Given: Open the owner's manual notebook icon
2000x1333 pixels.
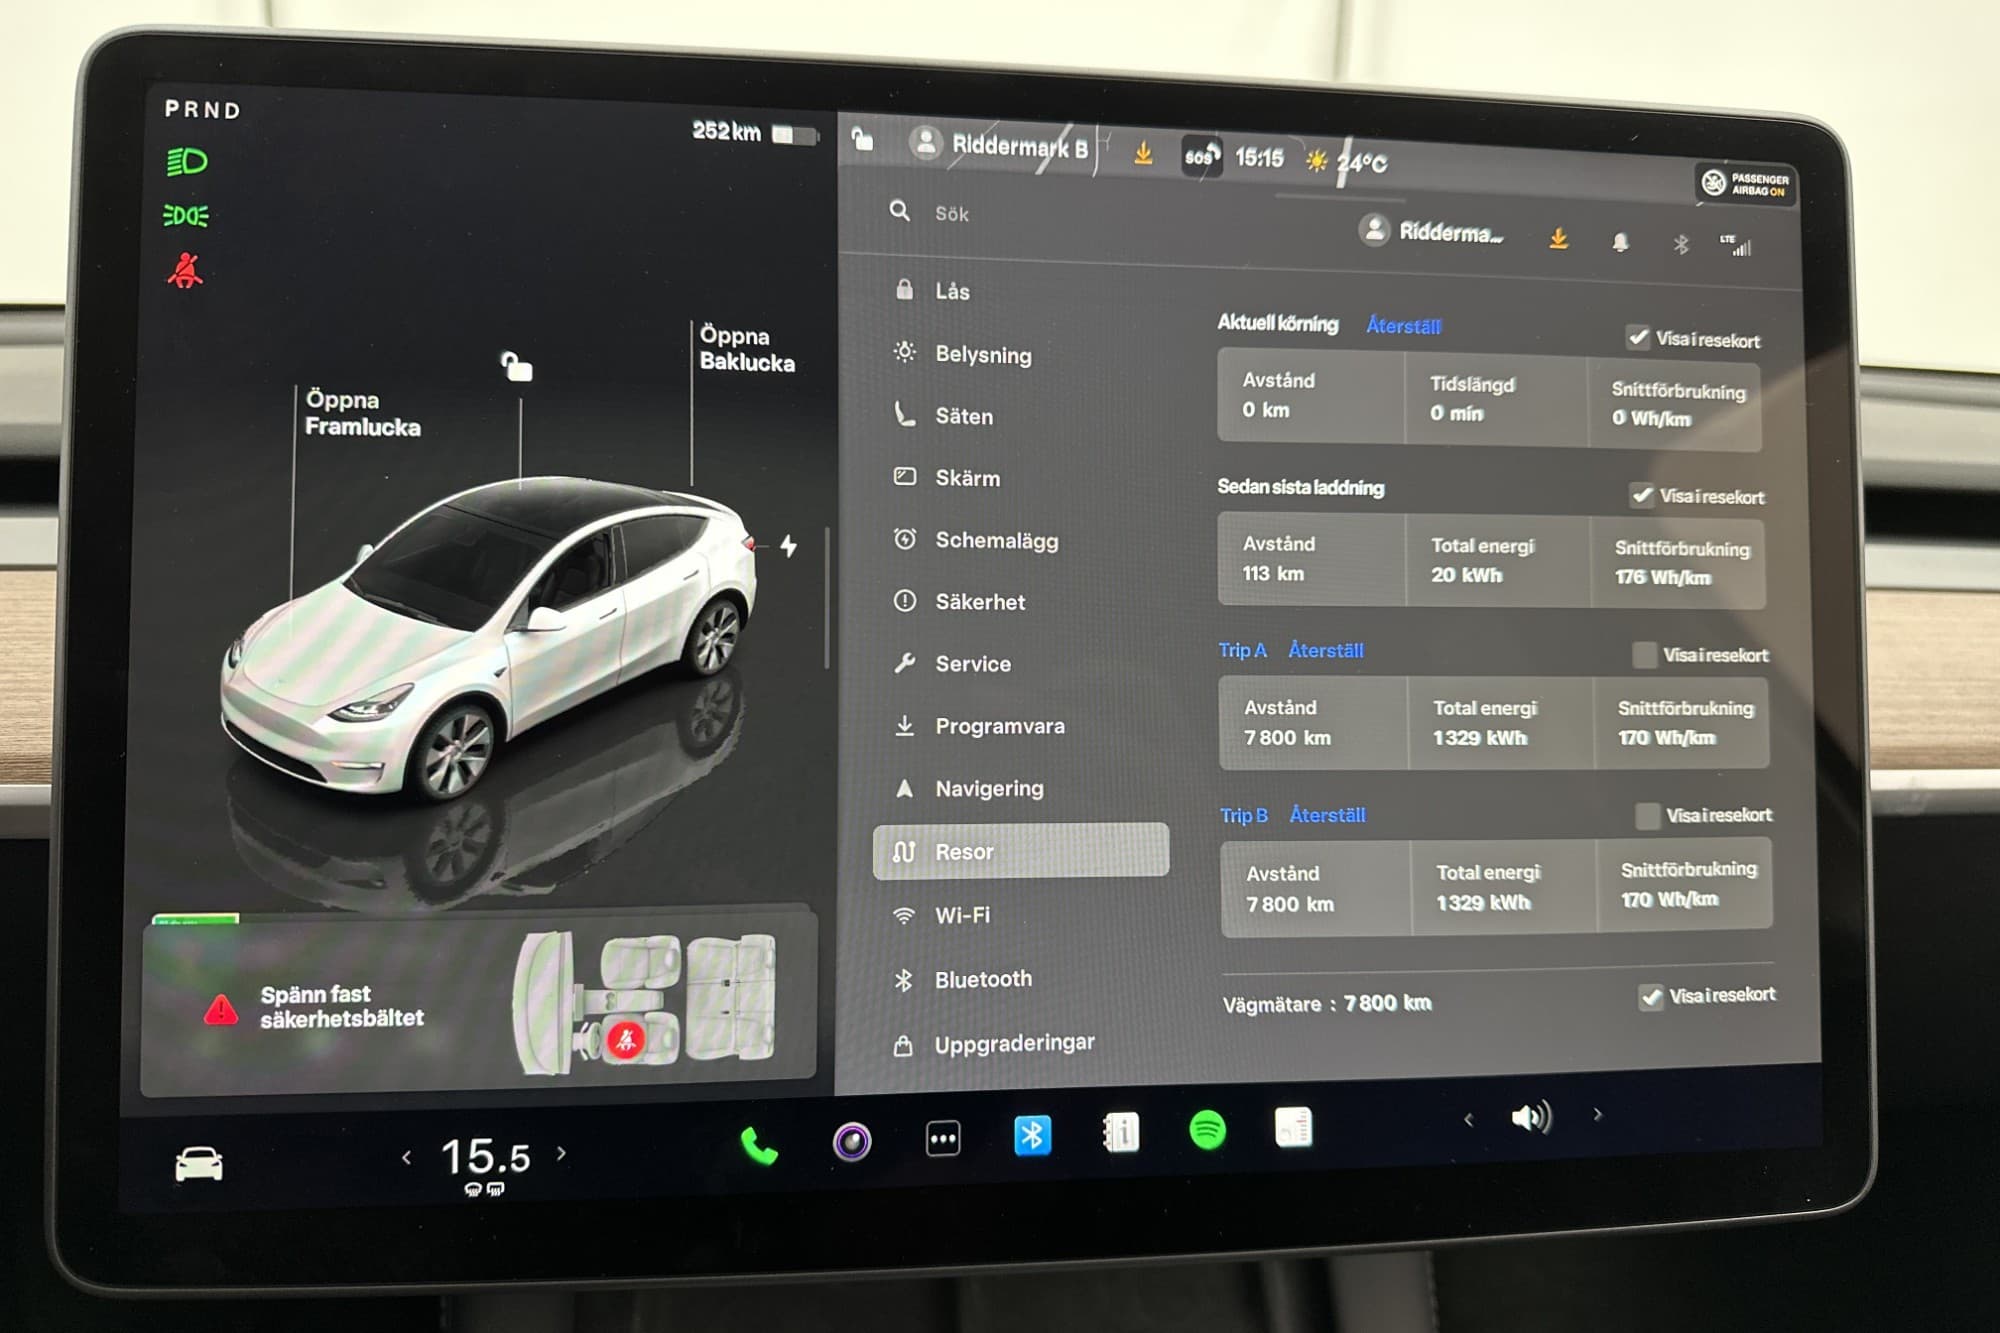Looking at the screenshot, I should point(1121,1133).
